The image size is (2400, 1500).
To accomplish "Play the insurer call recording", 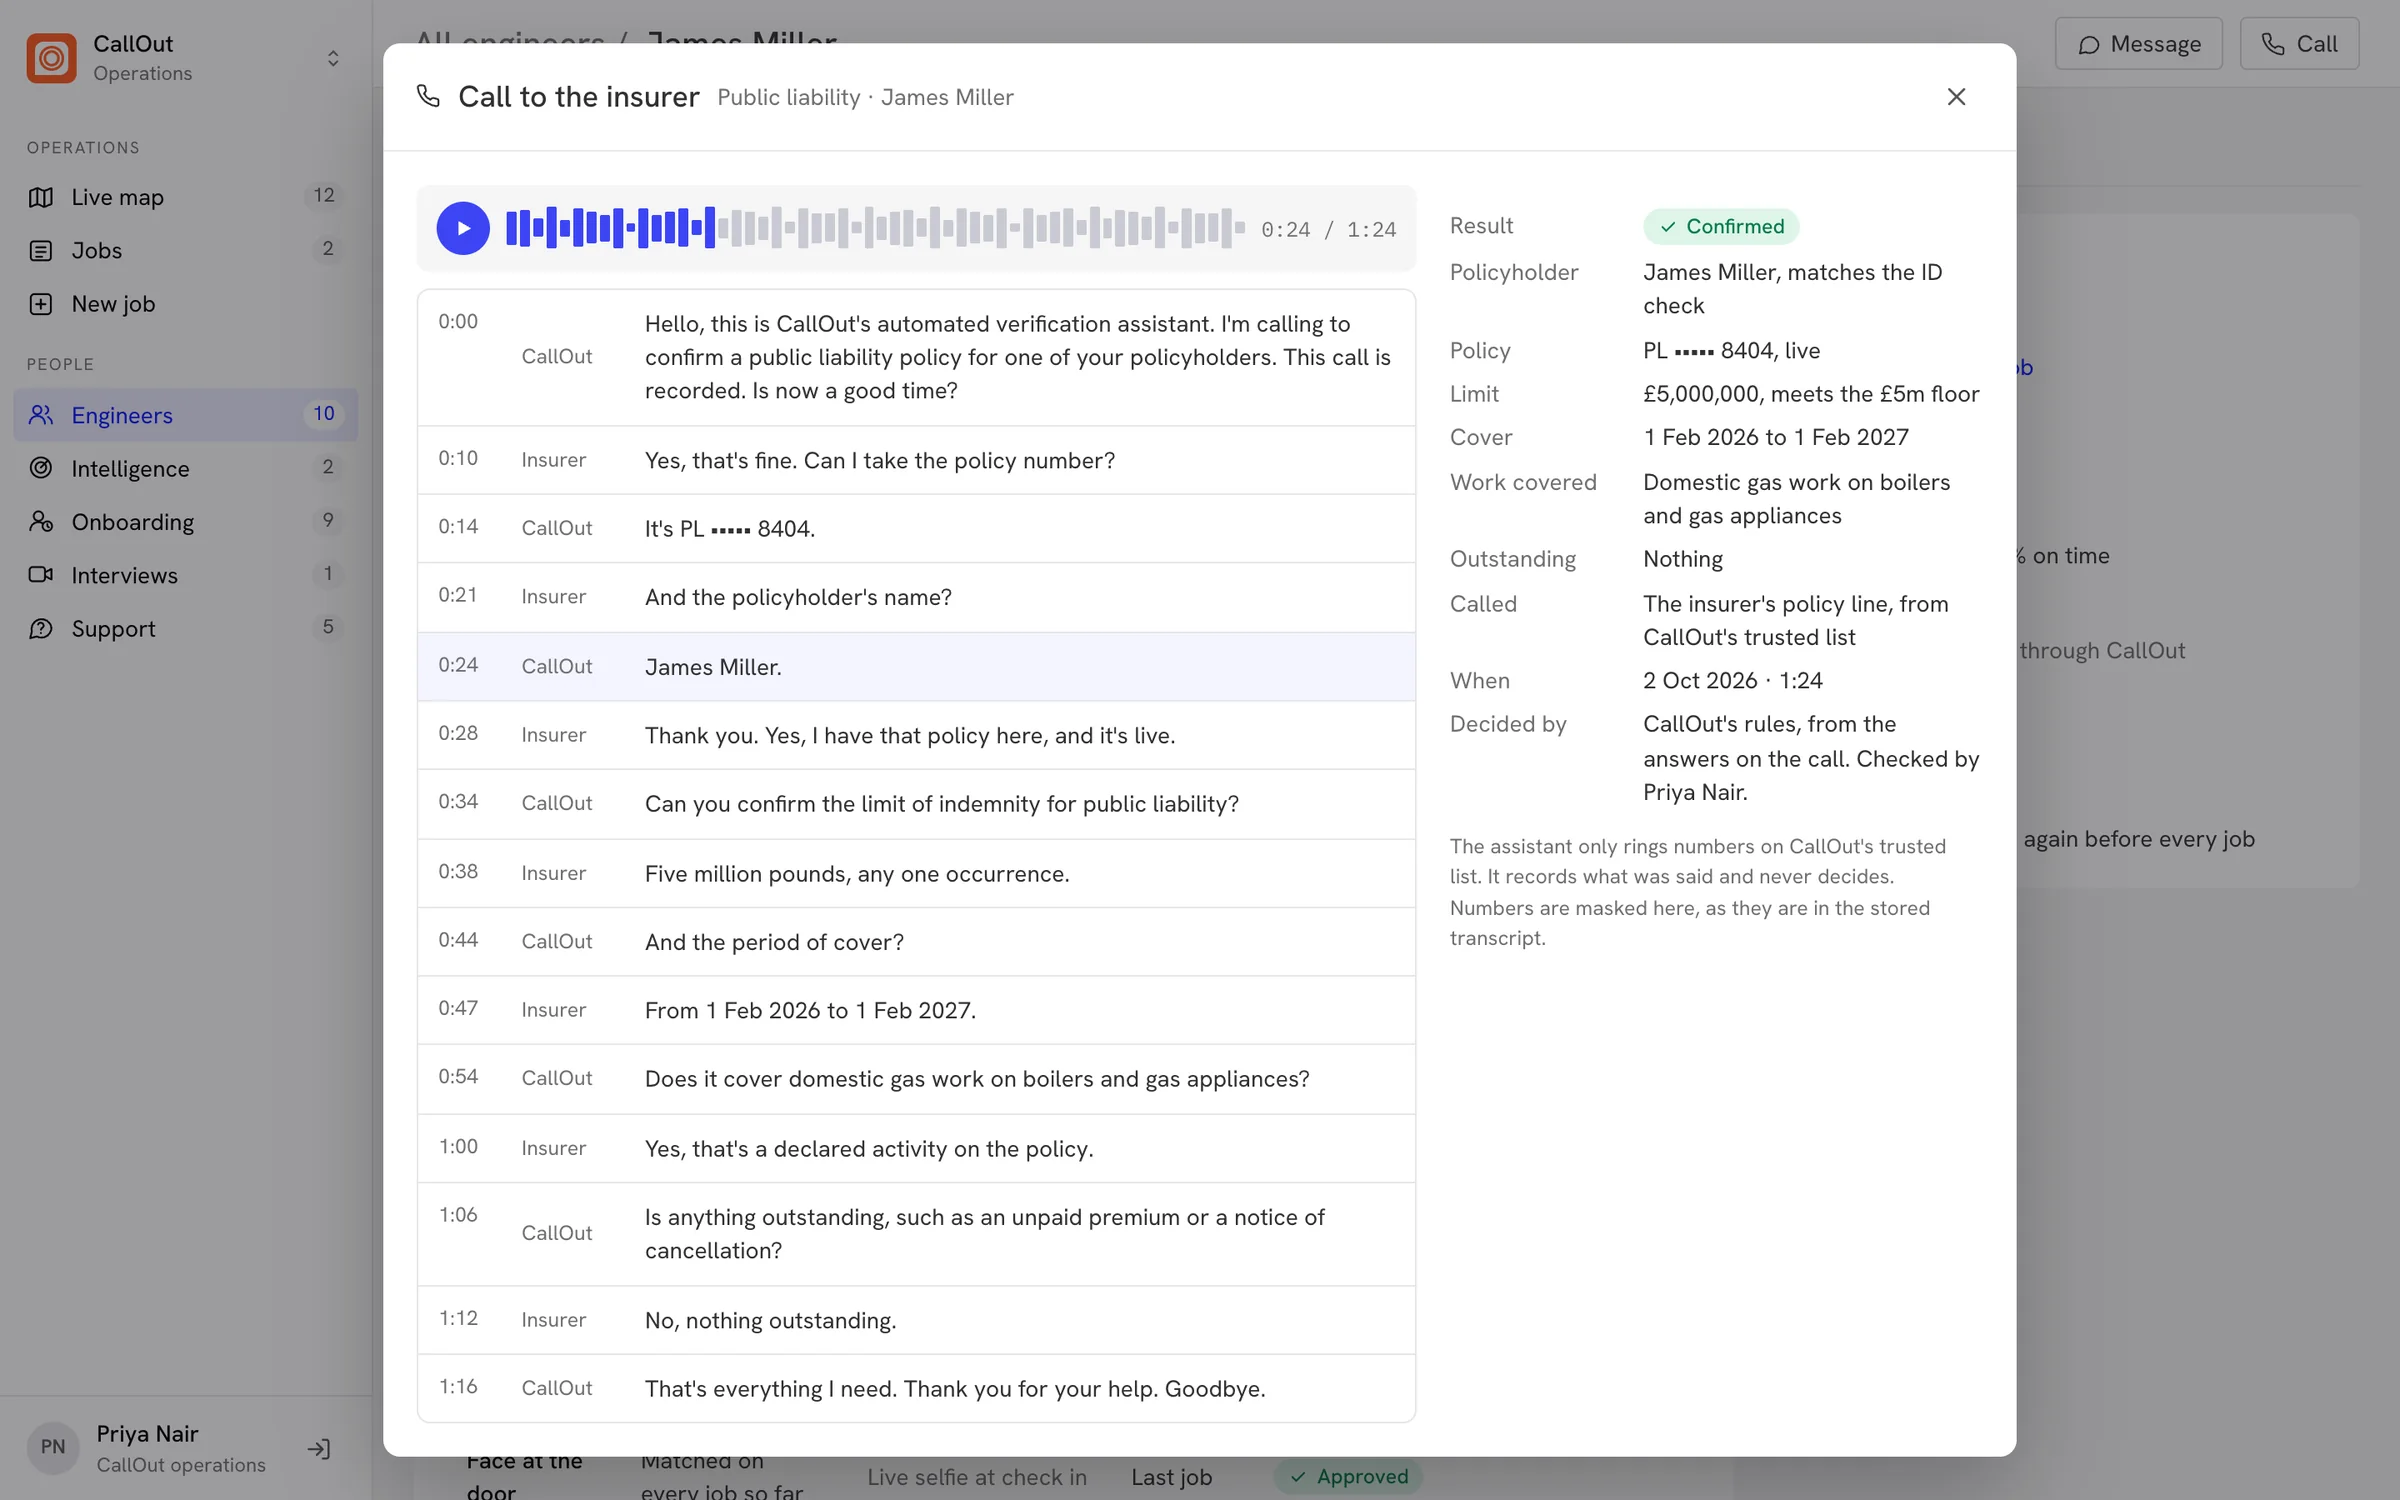I will coord(463,228).
